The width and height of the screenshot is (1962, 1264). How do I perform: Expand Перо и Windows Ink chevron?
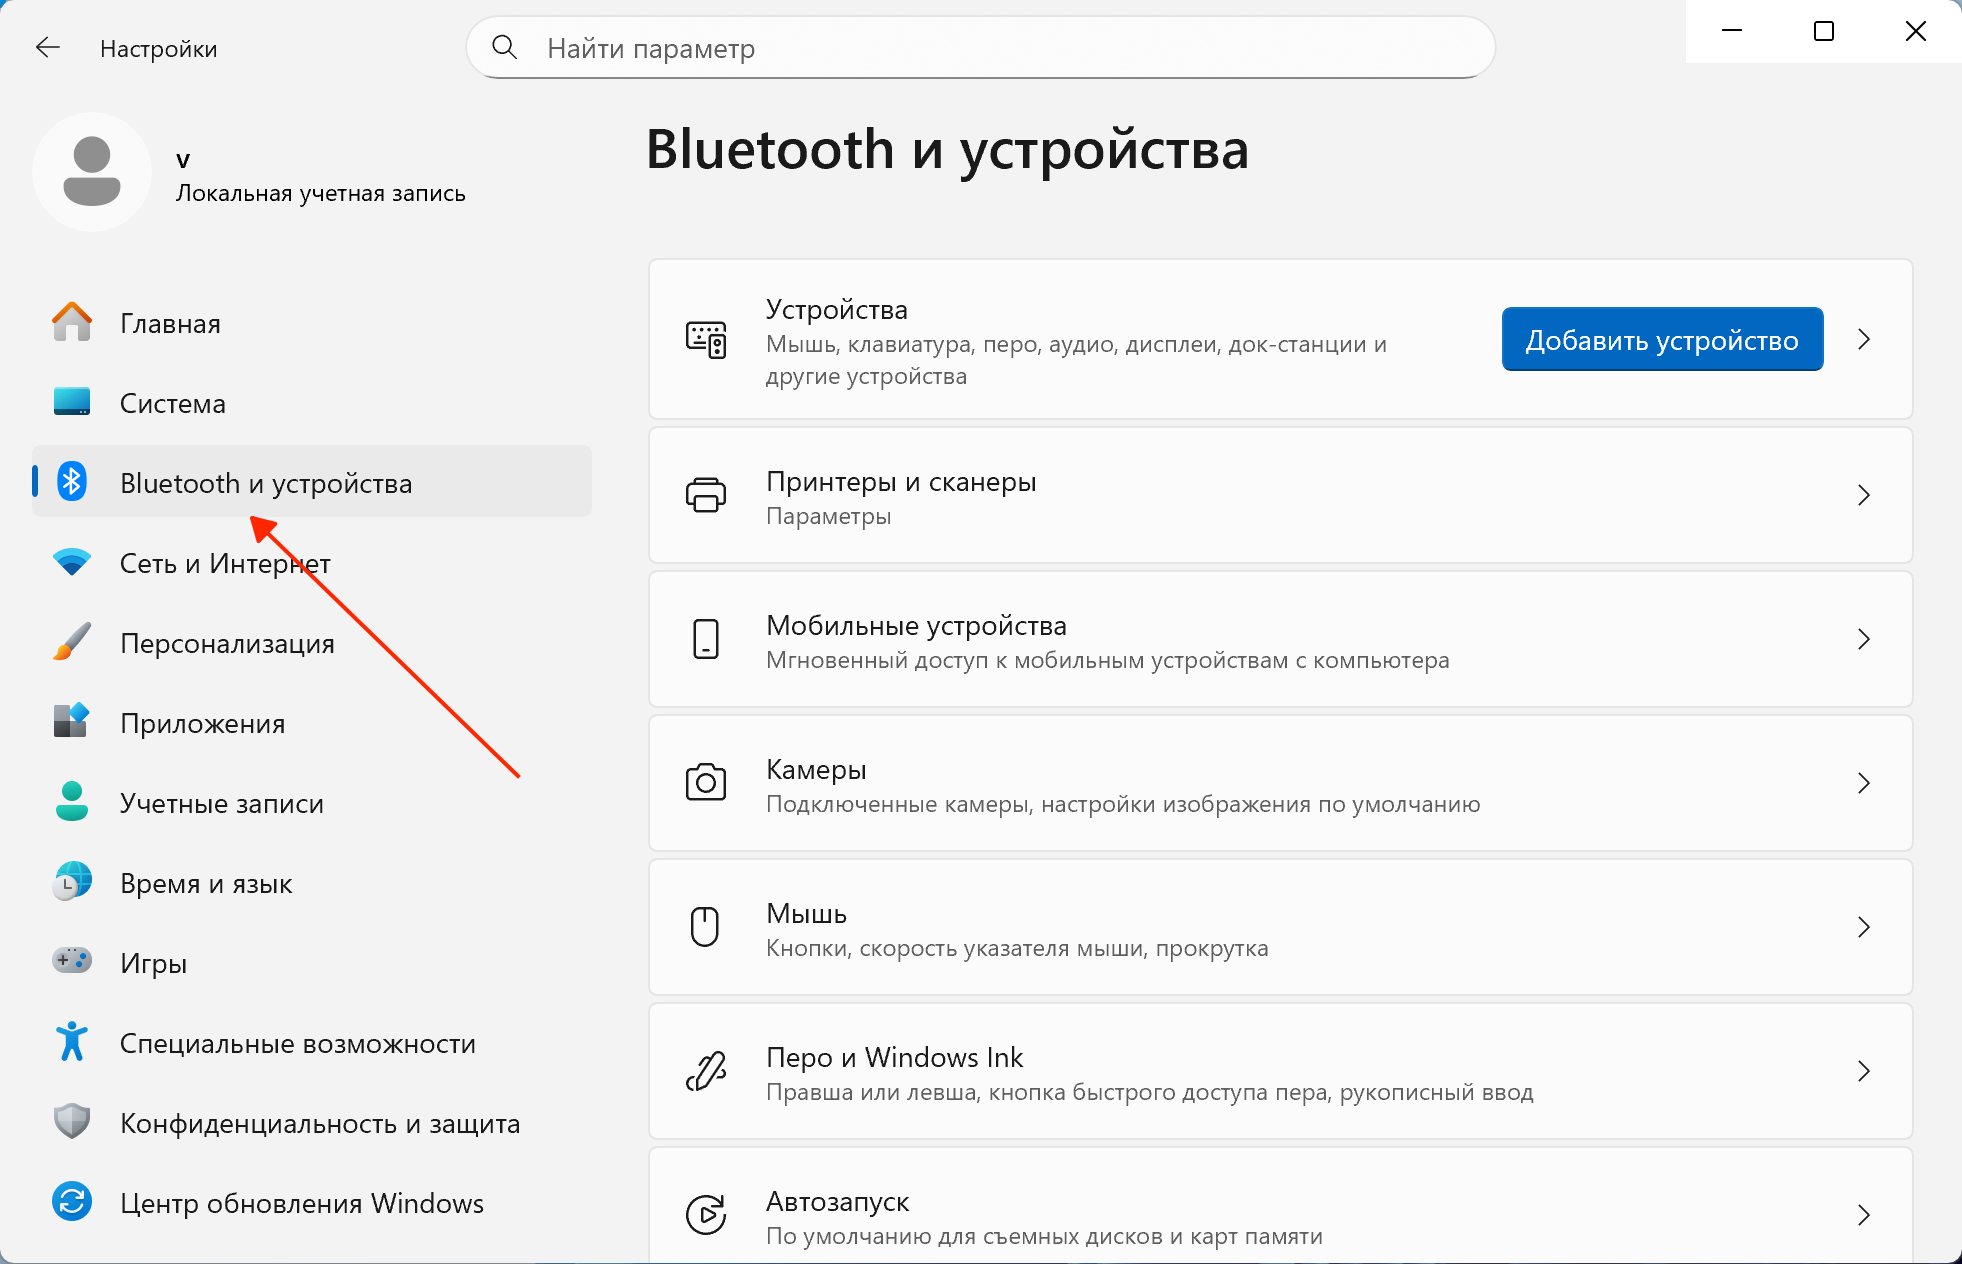(1864, 1071)
